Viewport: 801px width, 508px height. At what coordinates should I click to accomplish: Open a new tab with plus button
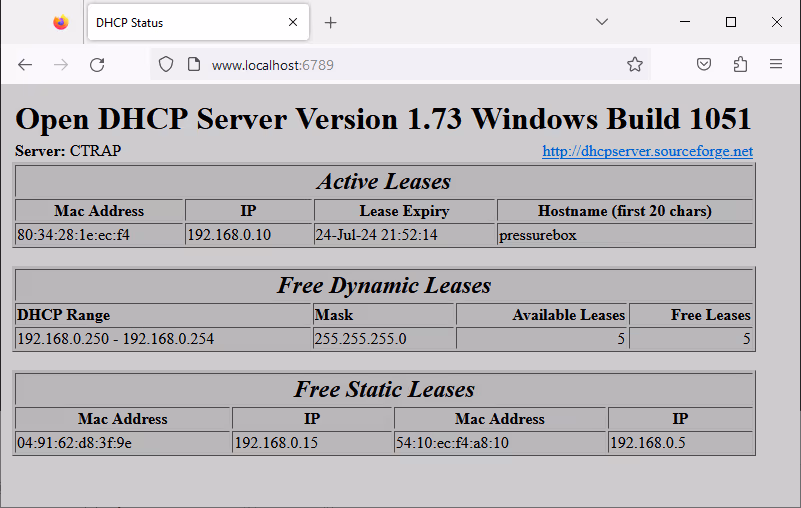pyautogui.click(x=331, y=22)
